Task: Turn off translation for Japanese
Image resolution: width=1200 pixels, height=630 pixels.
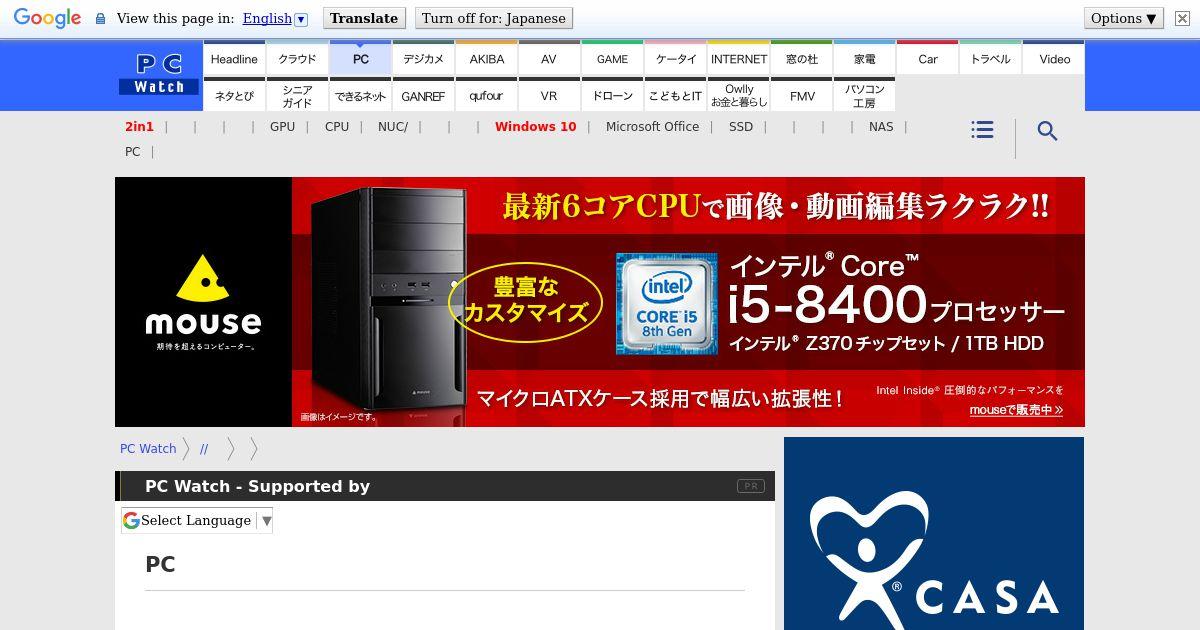Action: pos(494,18)
